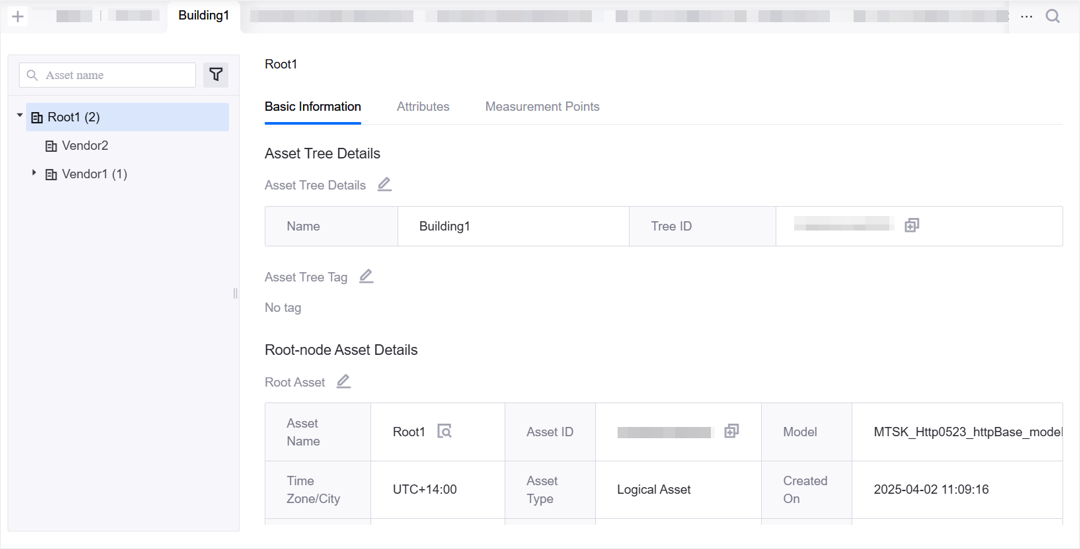Edit Asset Tree Details pencil icon
The height and width of the screenshot is (549, 1080).
click(x=384, y=185)
